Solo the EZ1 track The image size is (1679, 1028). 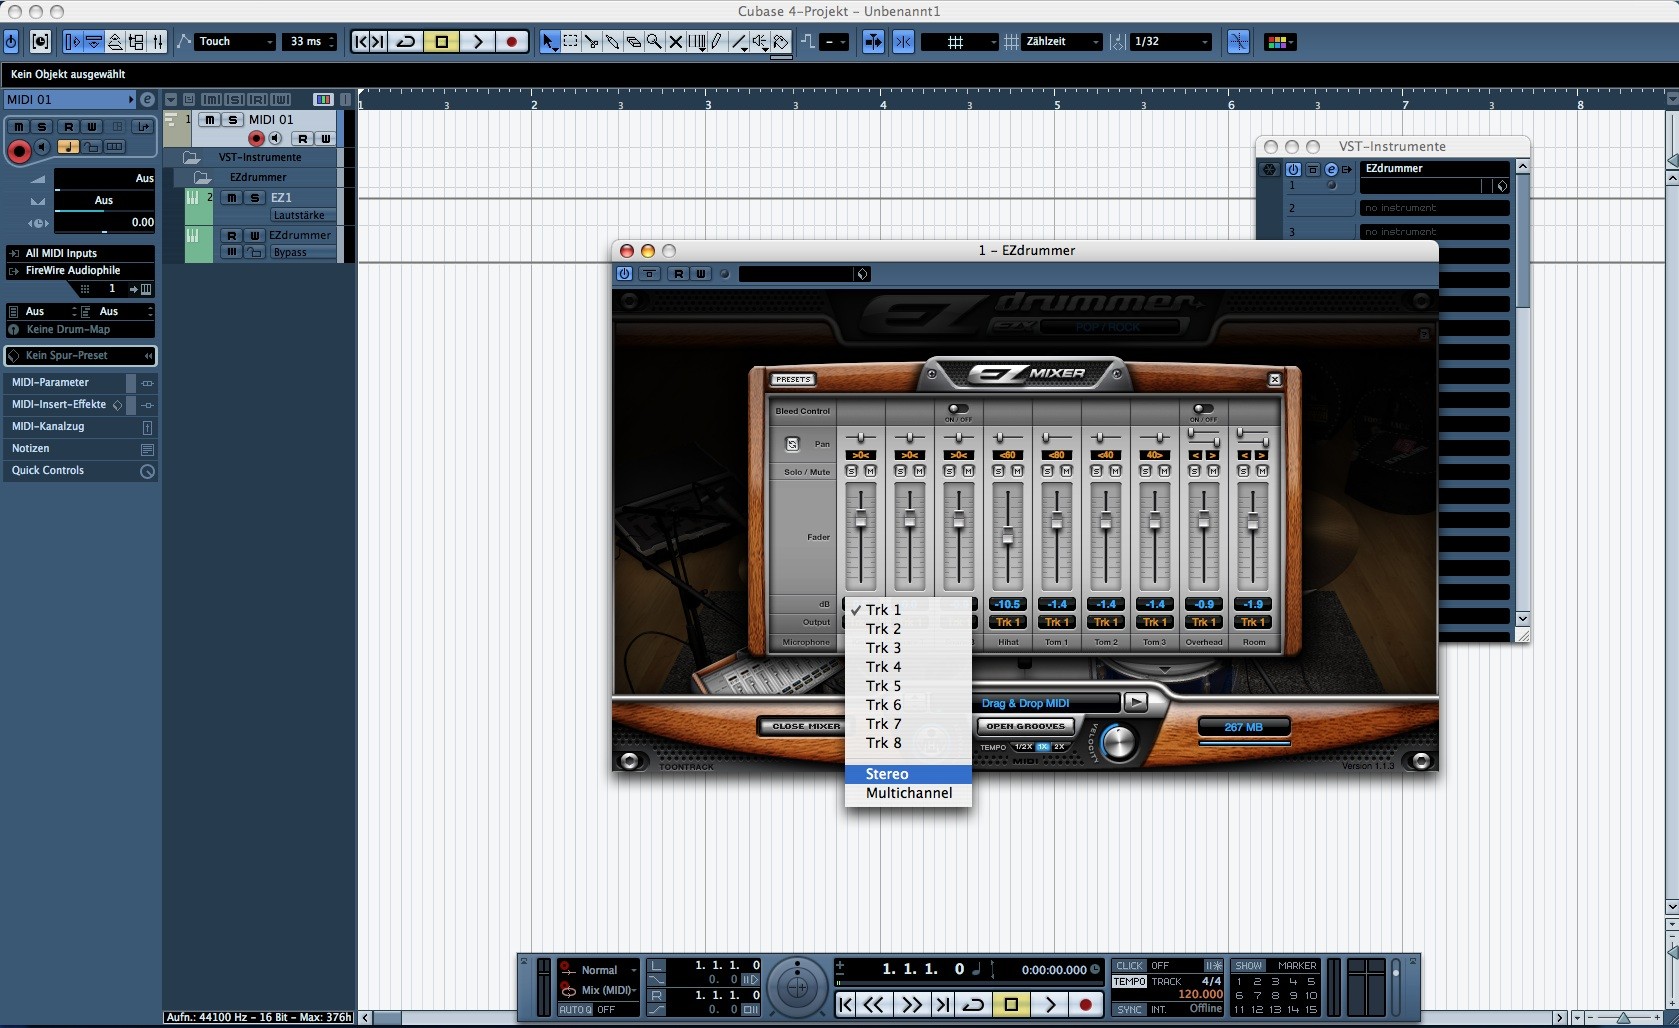[254, 198]
